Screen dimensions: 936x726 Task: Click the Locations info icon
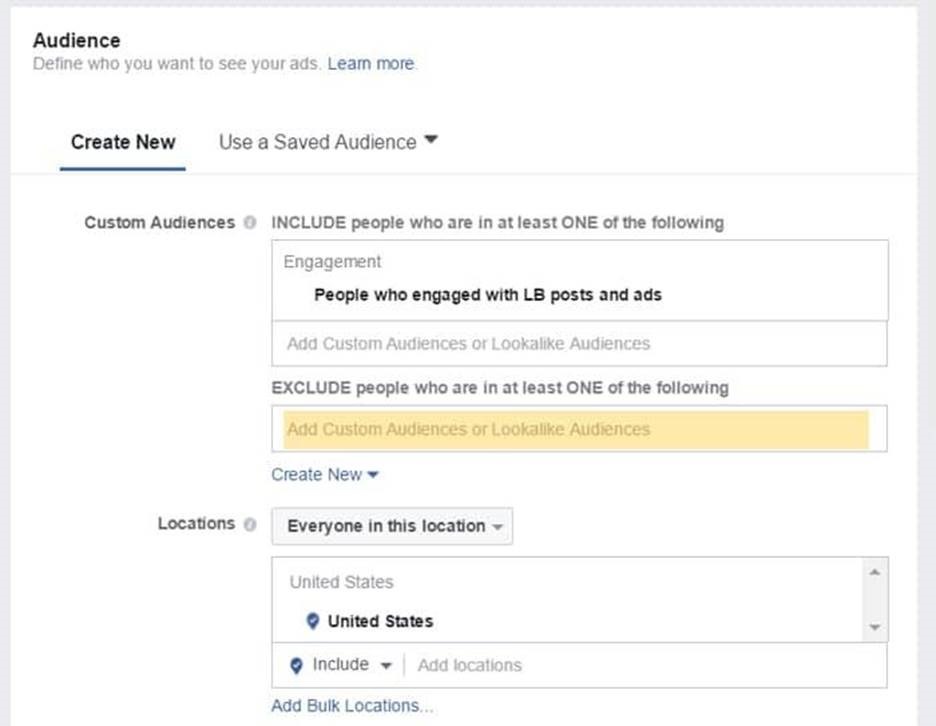(x=249, y=524)
